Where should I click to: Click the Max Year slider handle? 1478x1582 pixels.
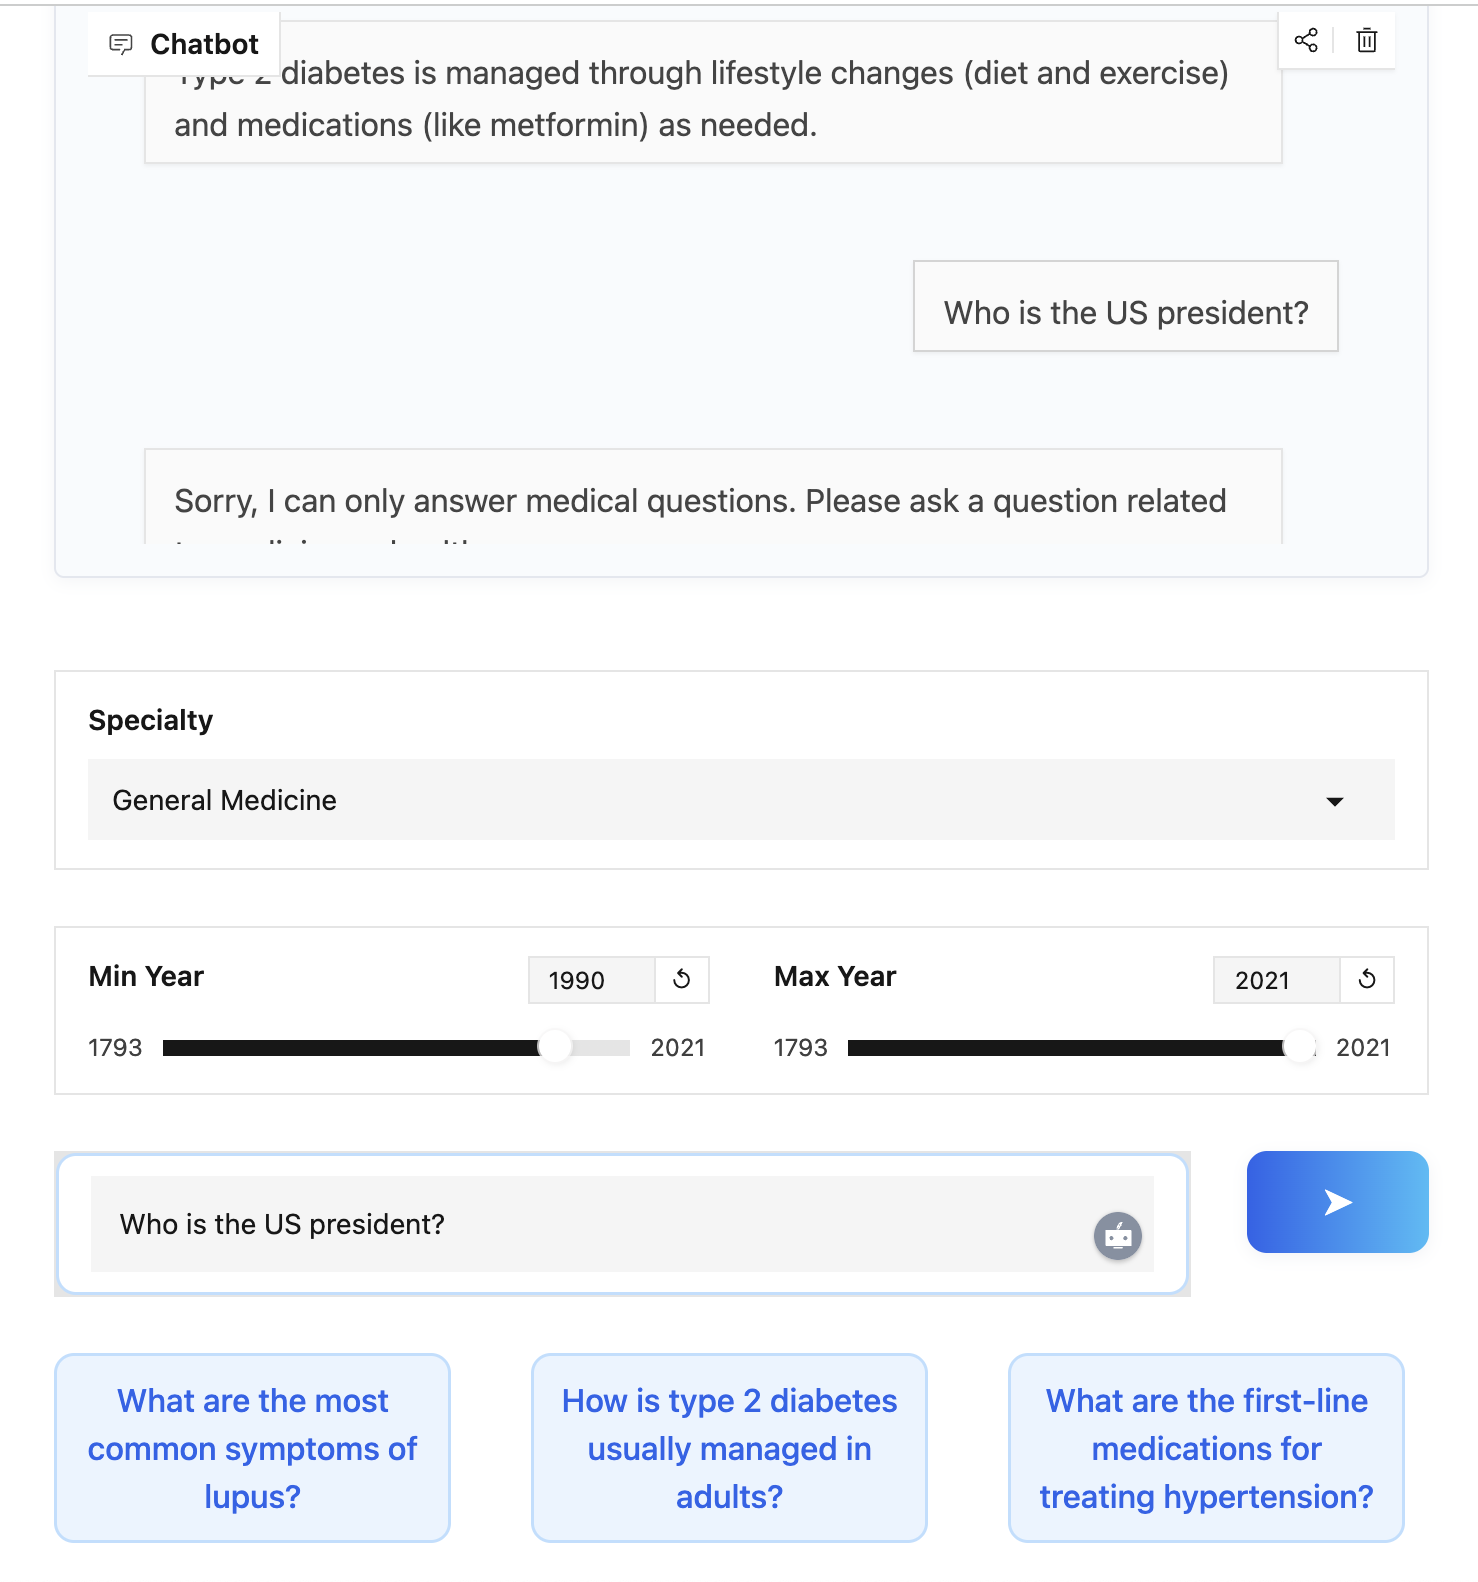pyautogui.click(x=1301, y=1047)
